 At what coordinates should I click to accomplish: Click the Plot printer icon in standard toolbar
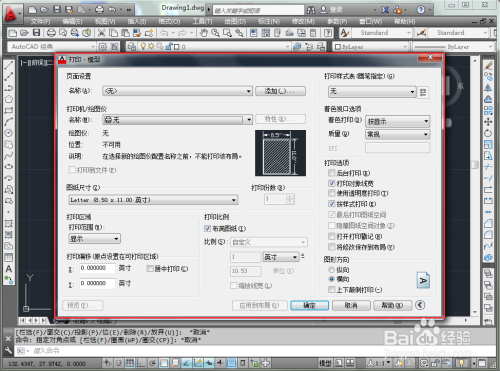(51, 33)
